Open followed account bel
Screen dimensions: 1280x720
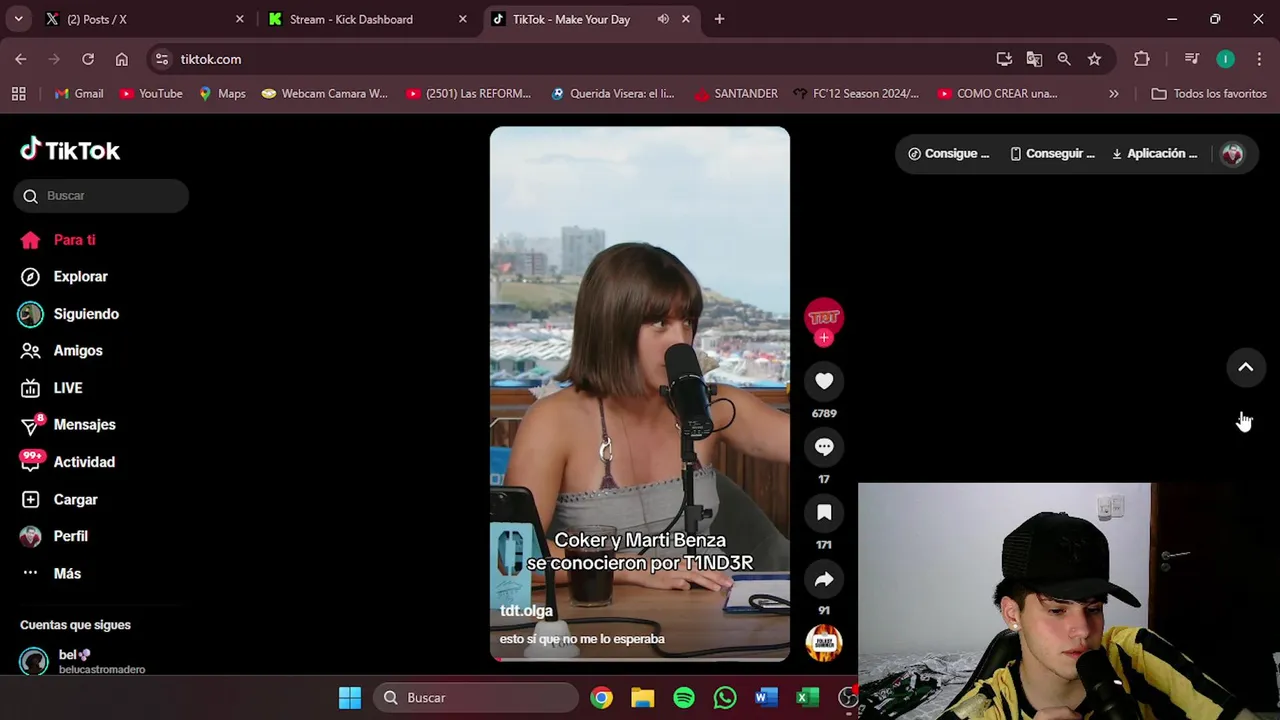click(83, 661)
